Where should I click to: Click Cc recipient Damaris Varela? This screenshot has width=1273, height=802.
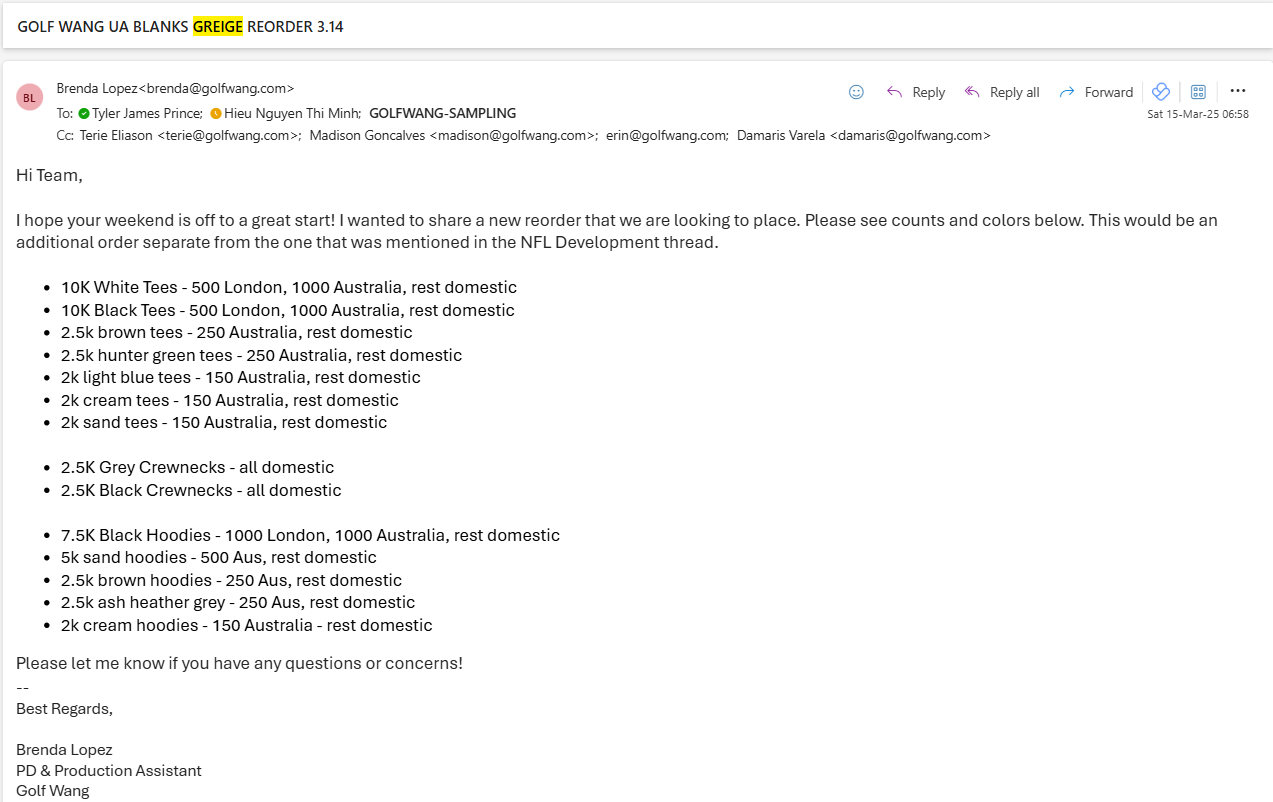[x=864, y=135]
